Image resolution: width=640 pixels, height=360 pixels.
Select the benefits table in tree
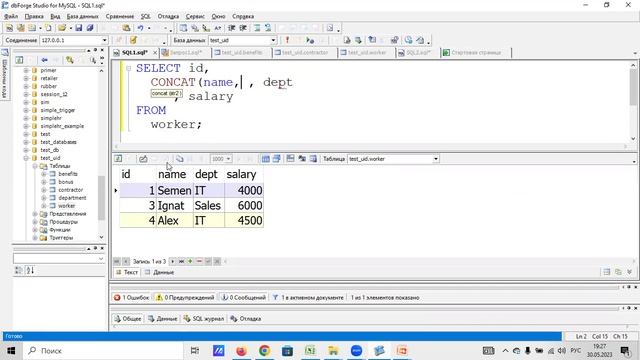(x=68, y=174)
